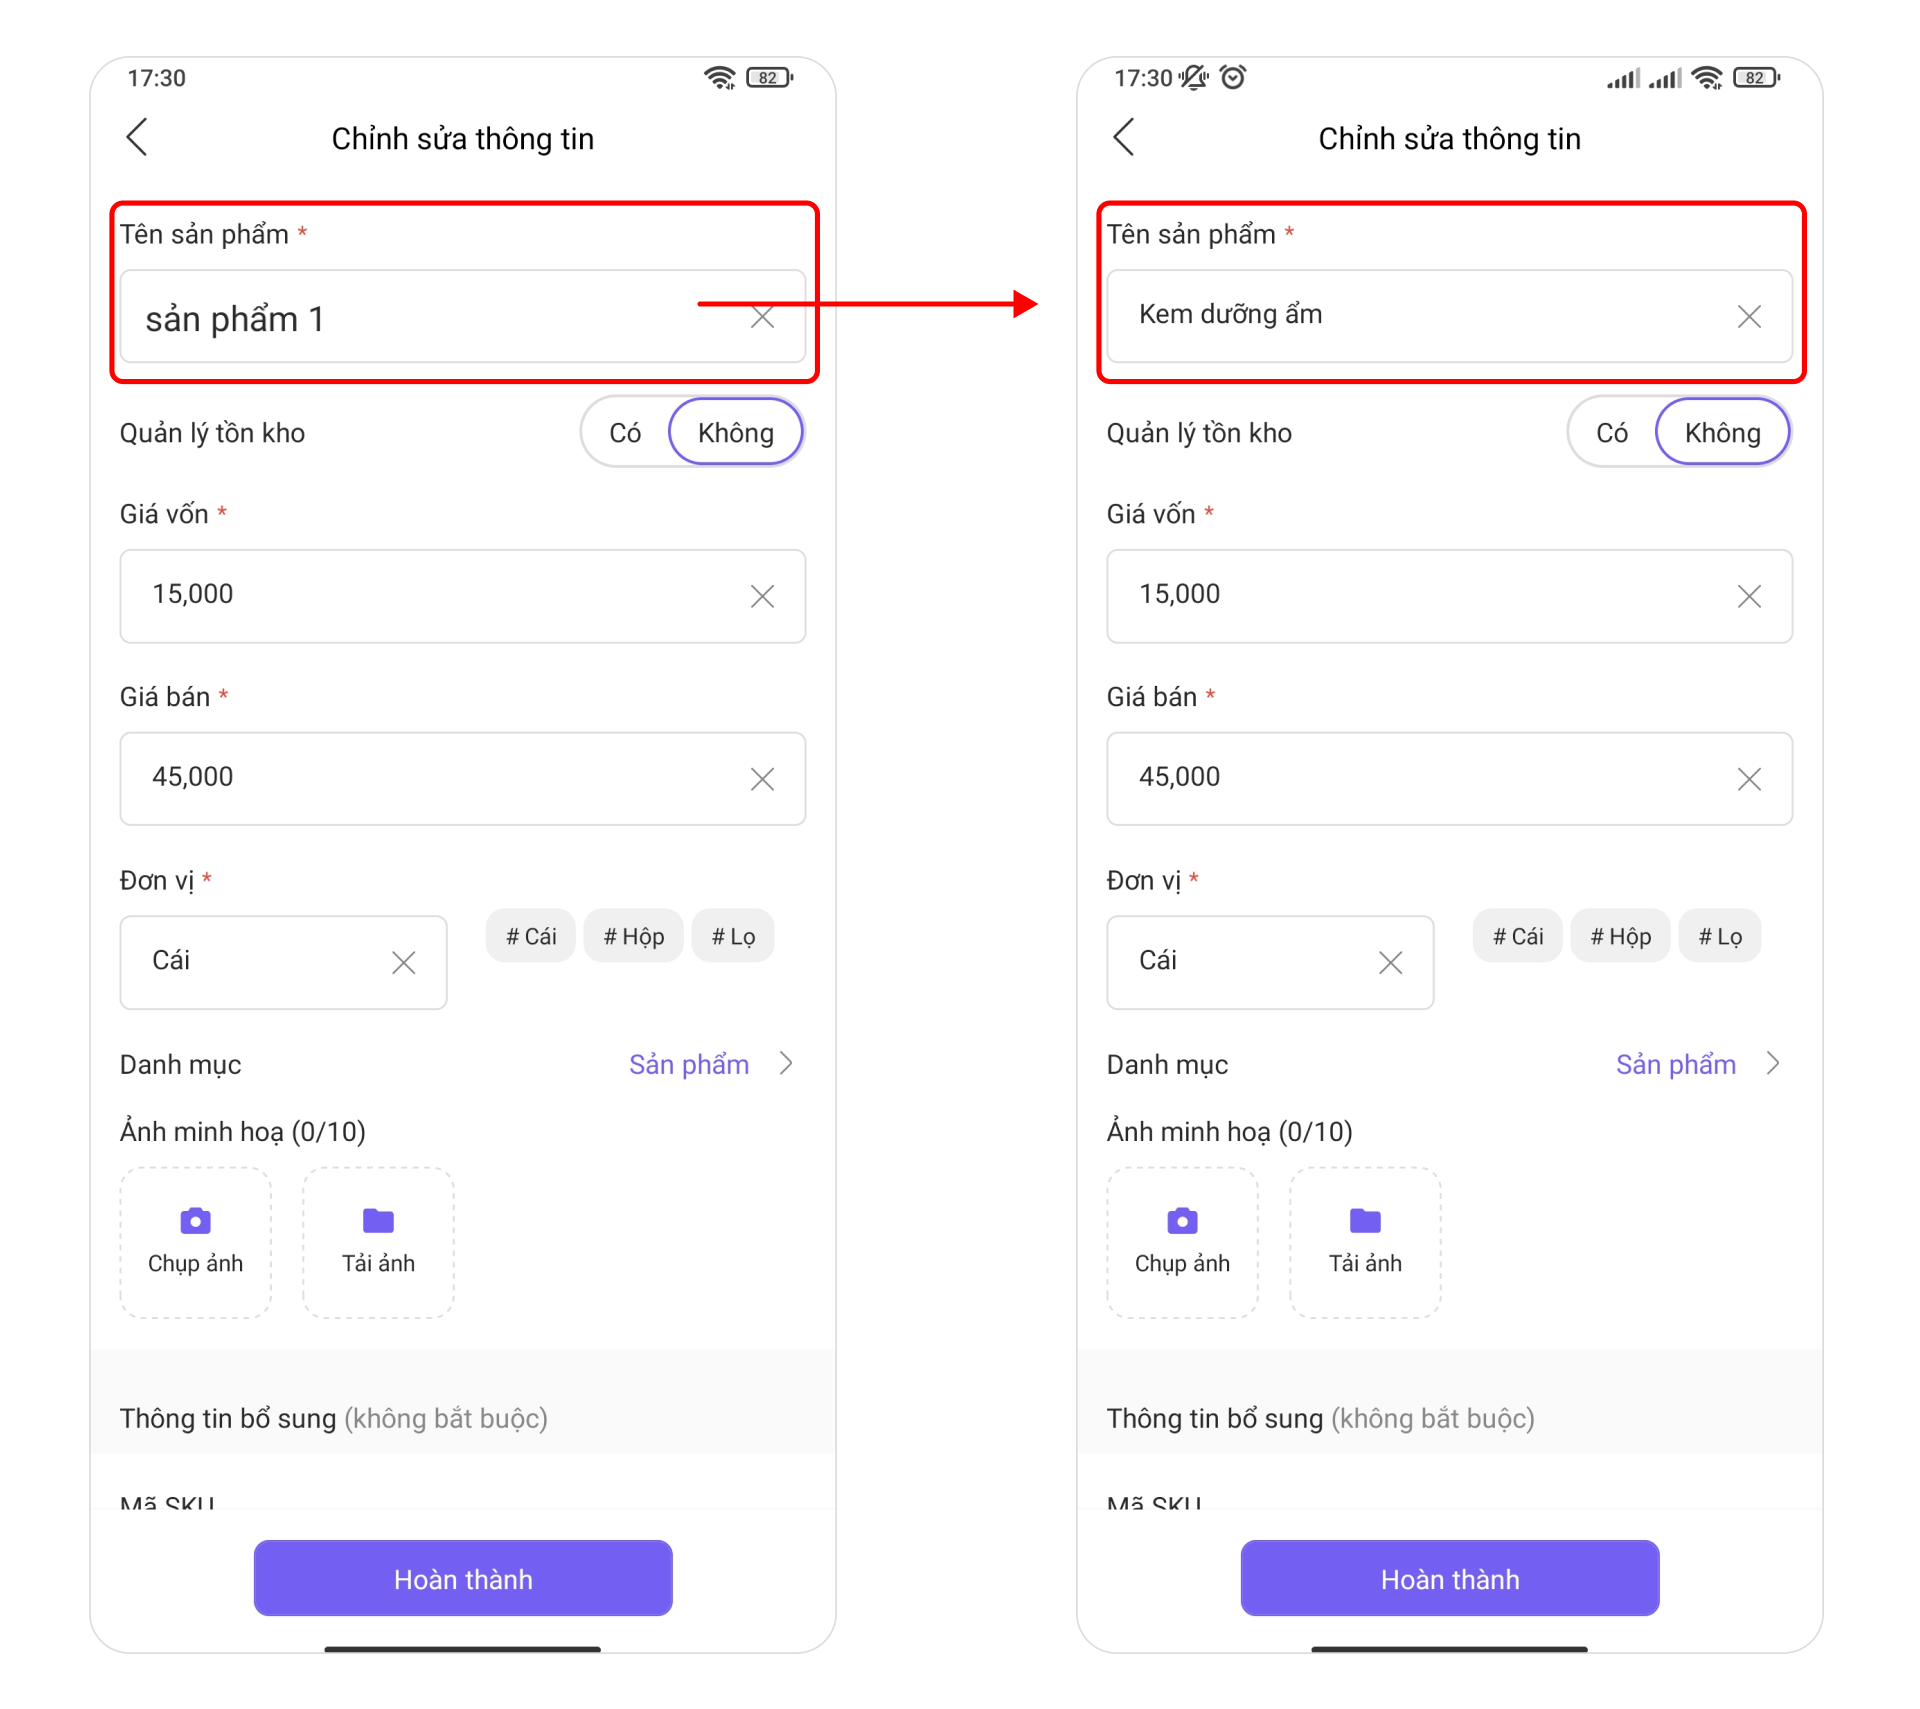
Task: Open 'Sản phẩm' category link on right screen
Action: (x=1676, y=1064)
